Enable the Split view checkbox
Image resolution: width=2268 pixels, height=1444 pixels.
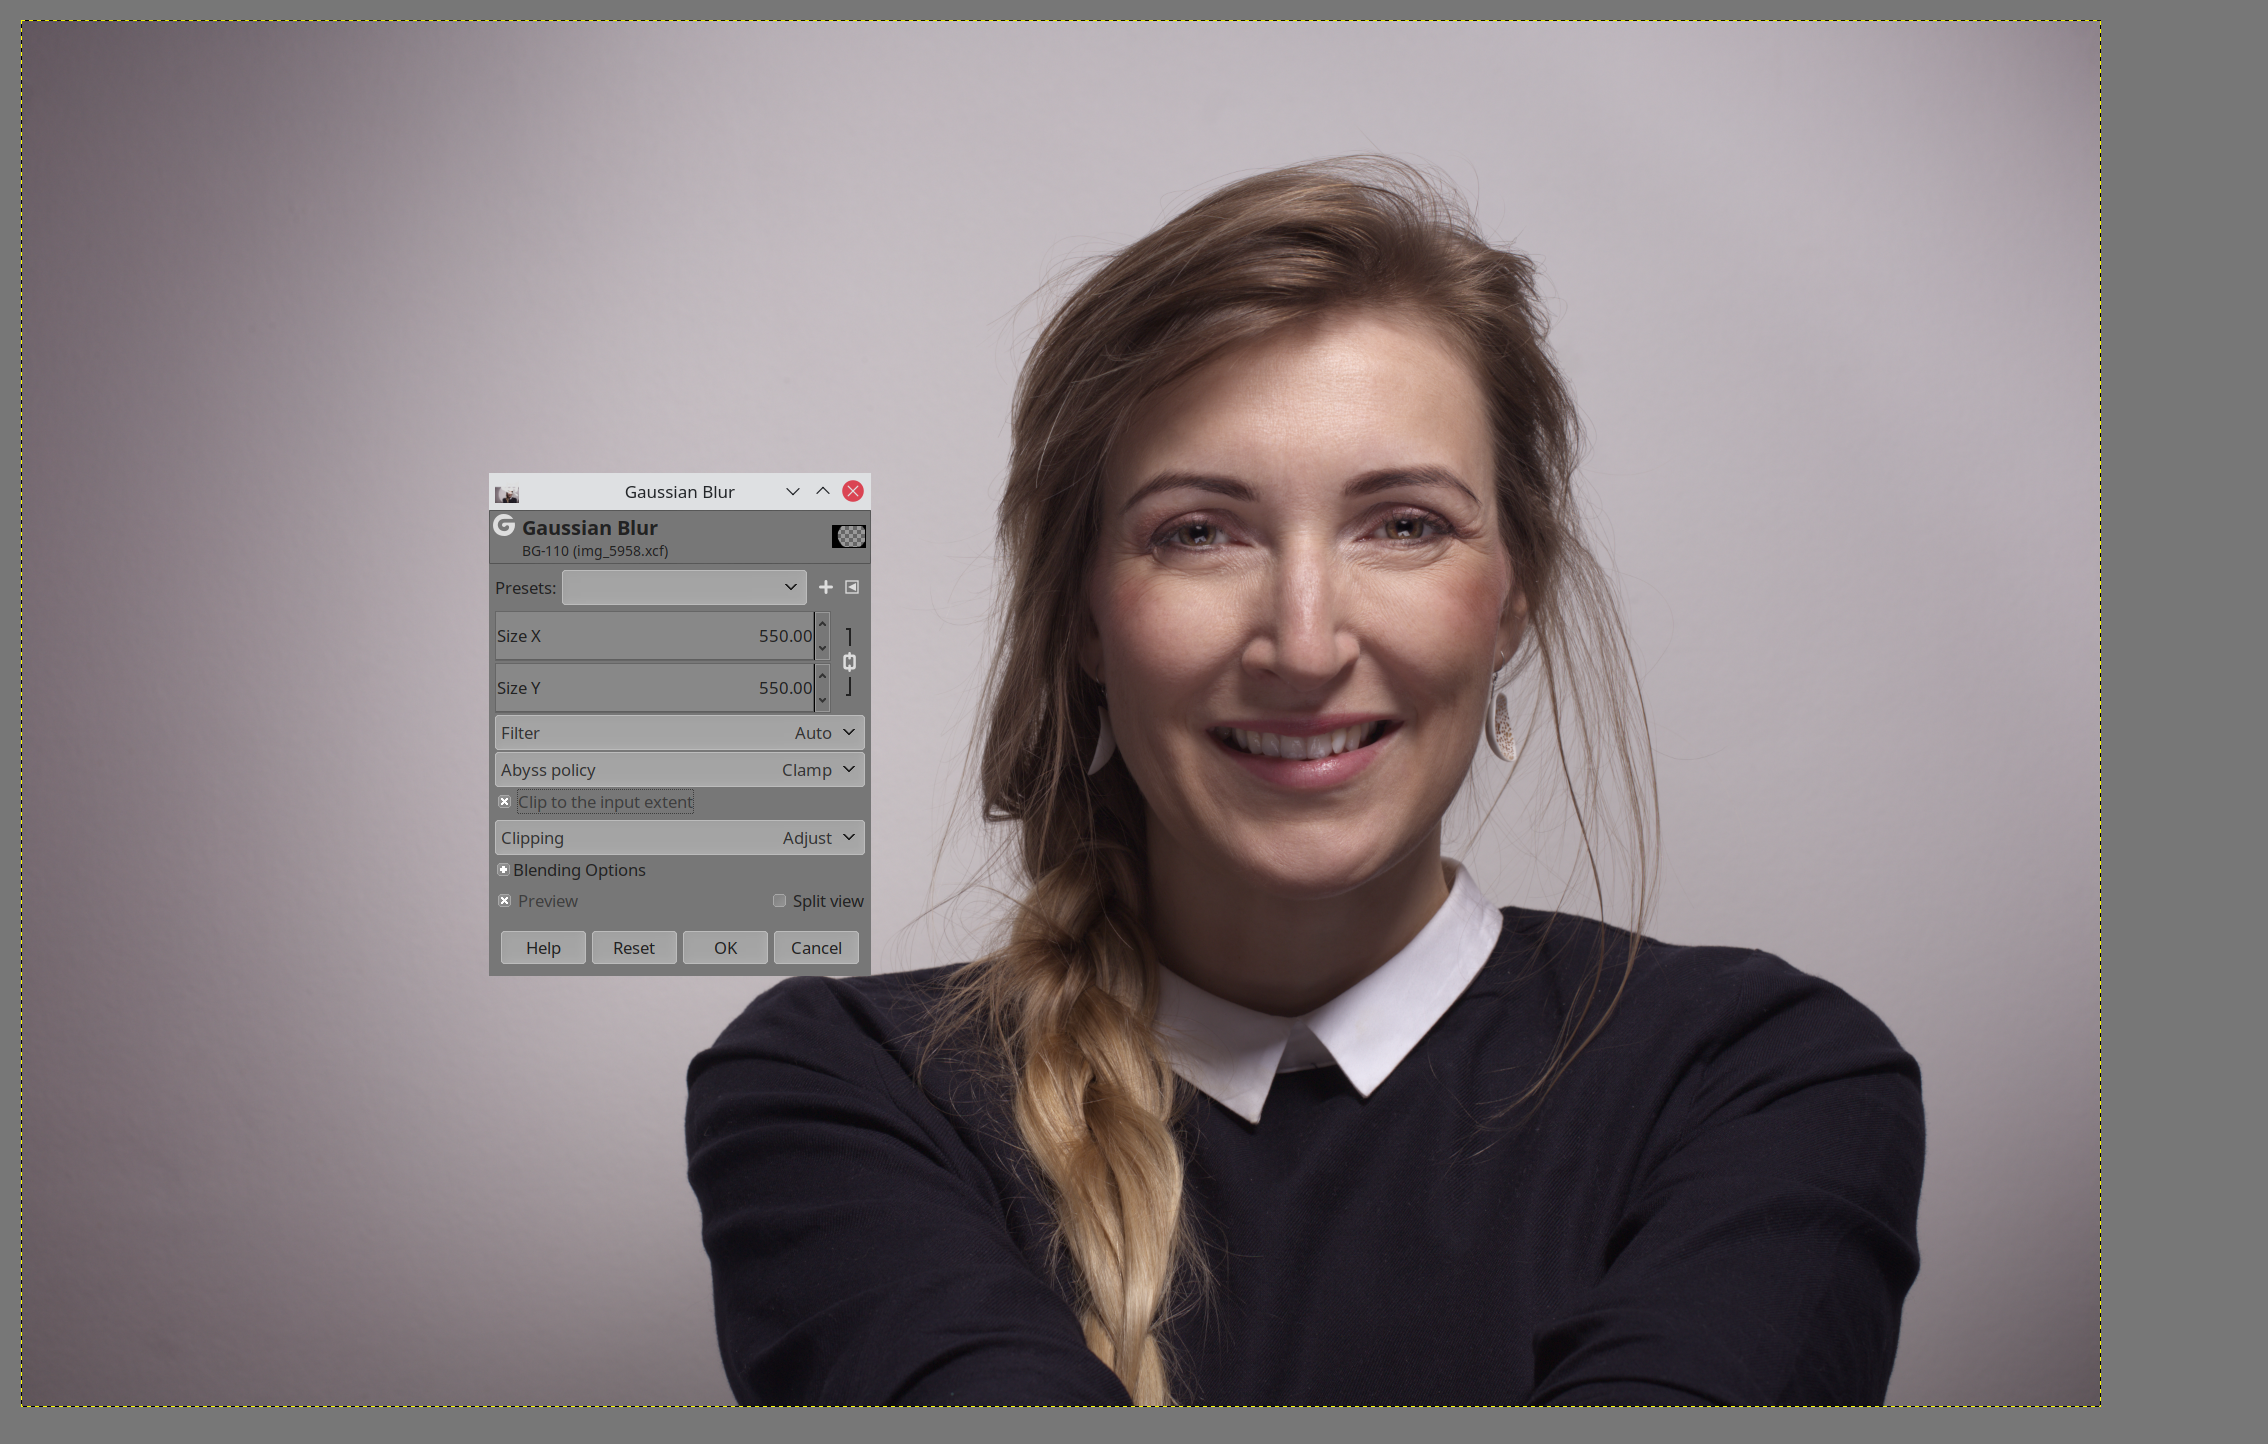(780, 901)
